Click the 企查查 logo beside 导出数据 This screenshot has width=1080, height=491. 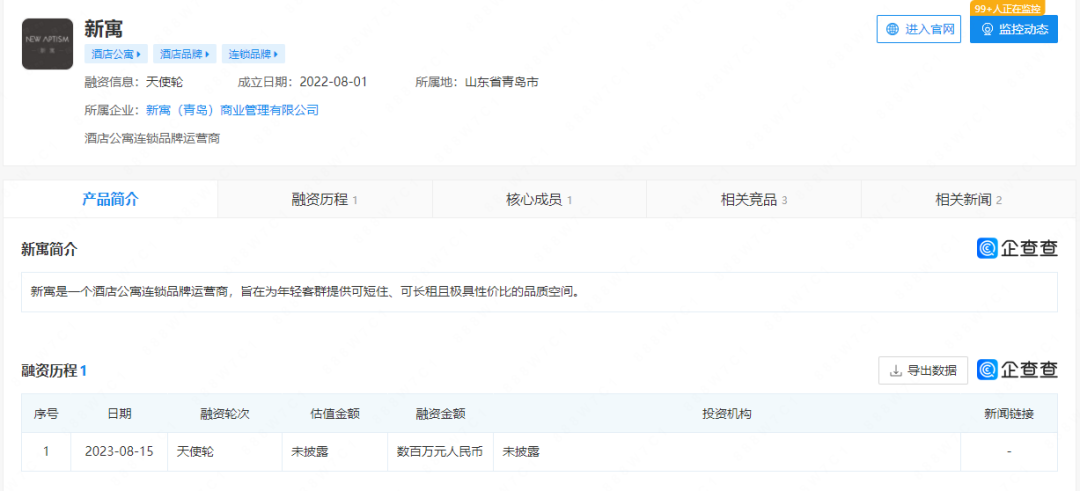click(x=1017, y=370)
